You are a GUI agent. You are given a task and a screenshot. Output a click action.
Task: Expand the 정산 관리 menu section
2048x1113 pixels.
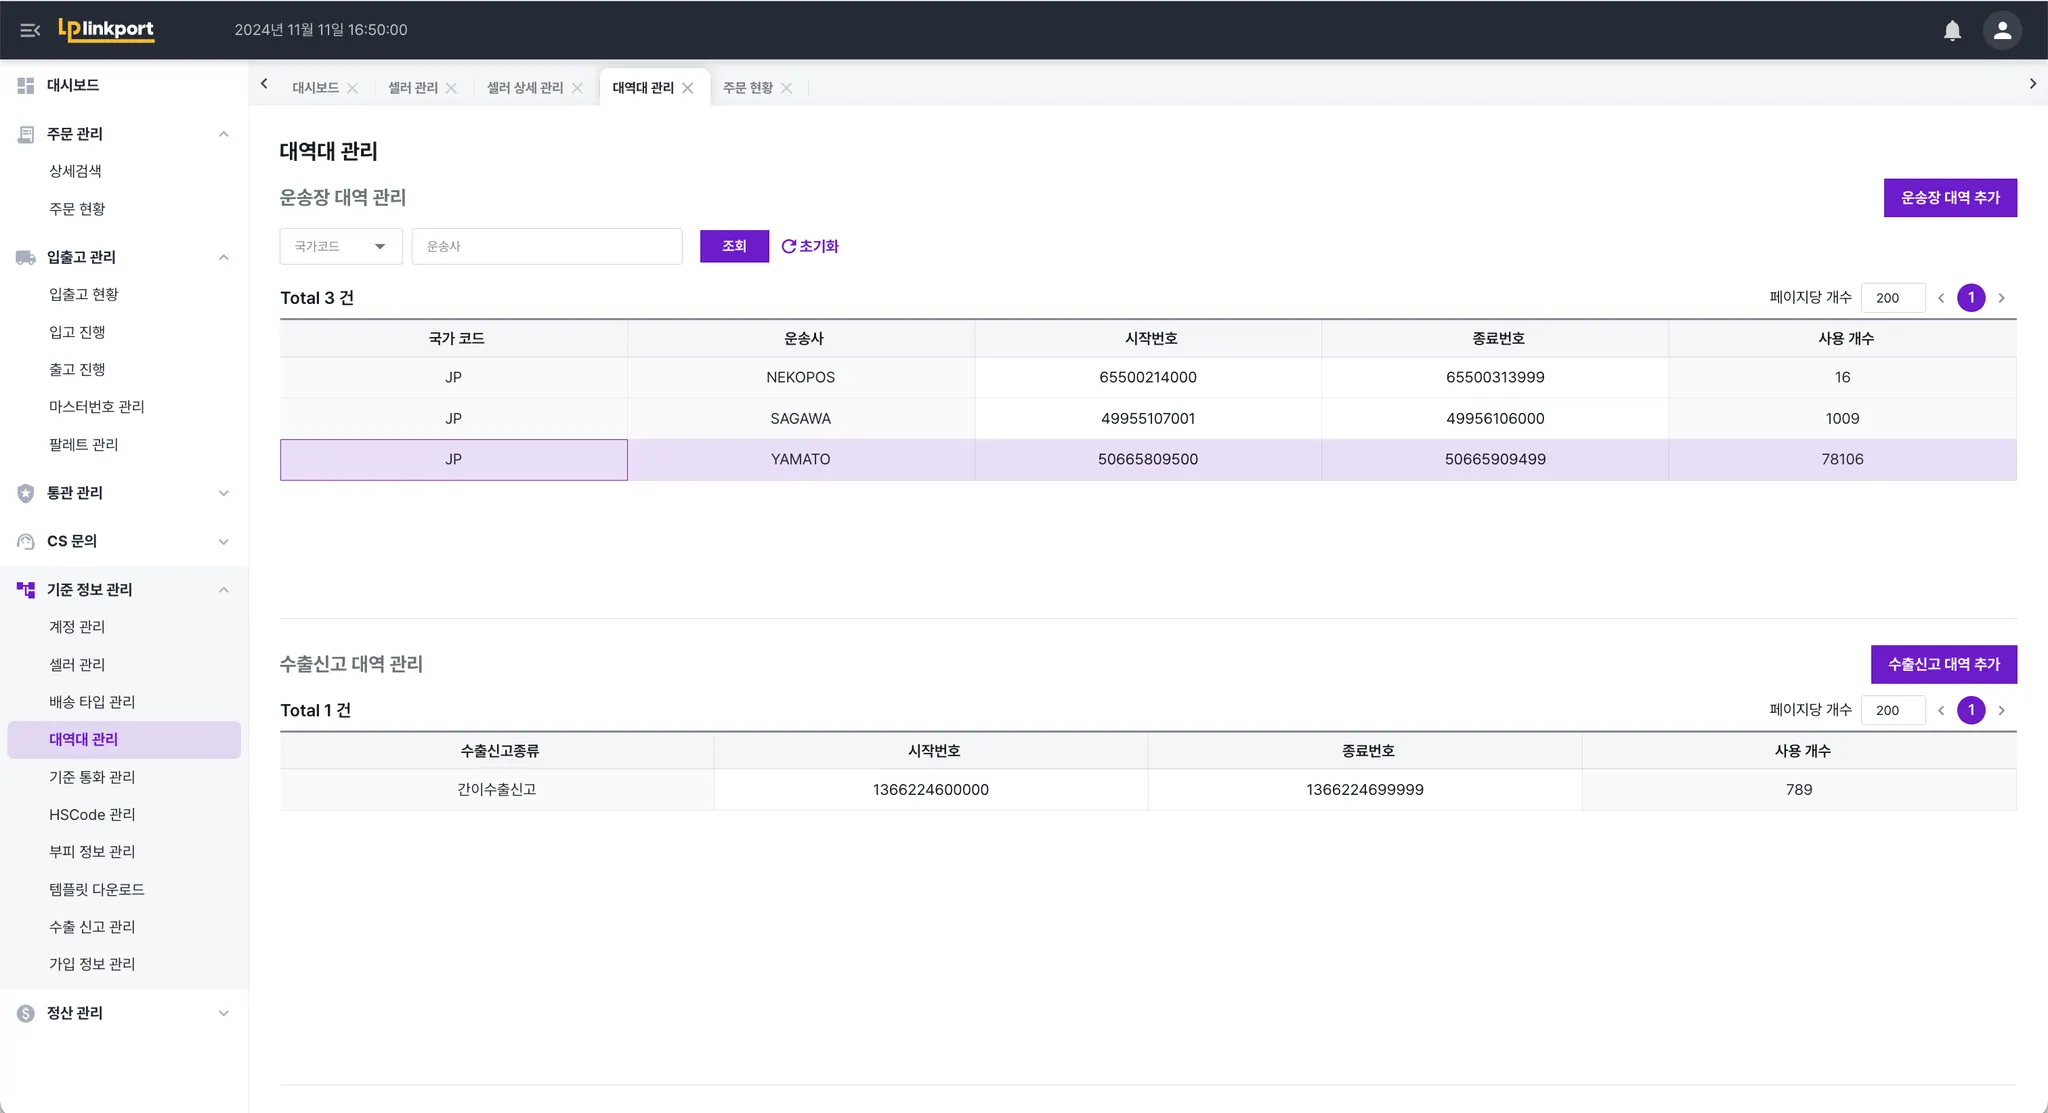[x=224, y=1013]
